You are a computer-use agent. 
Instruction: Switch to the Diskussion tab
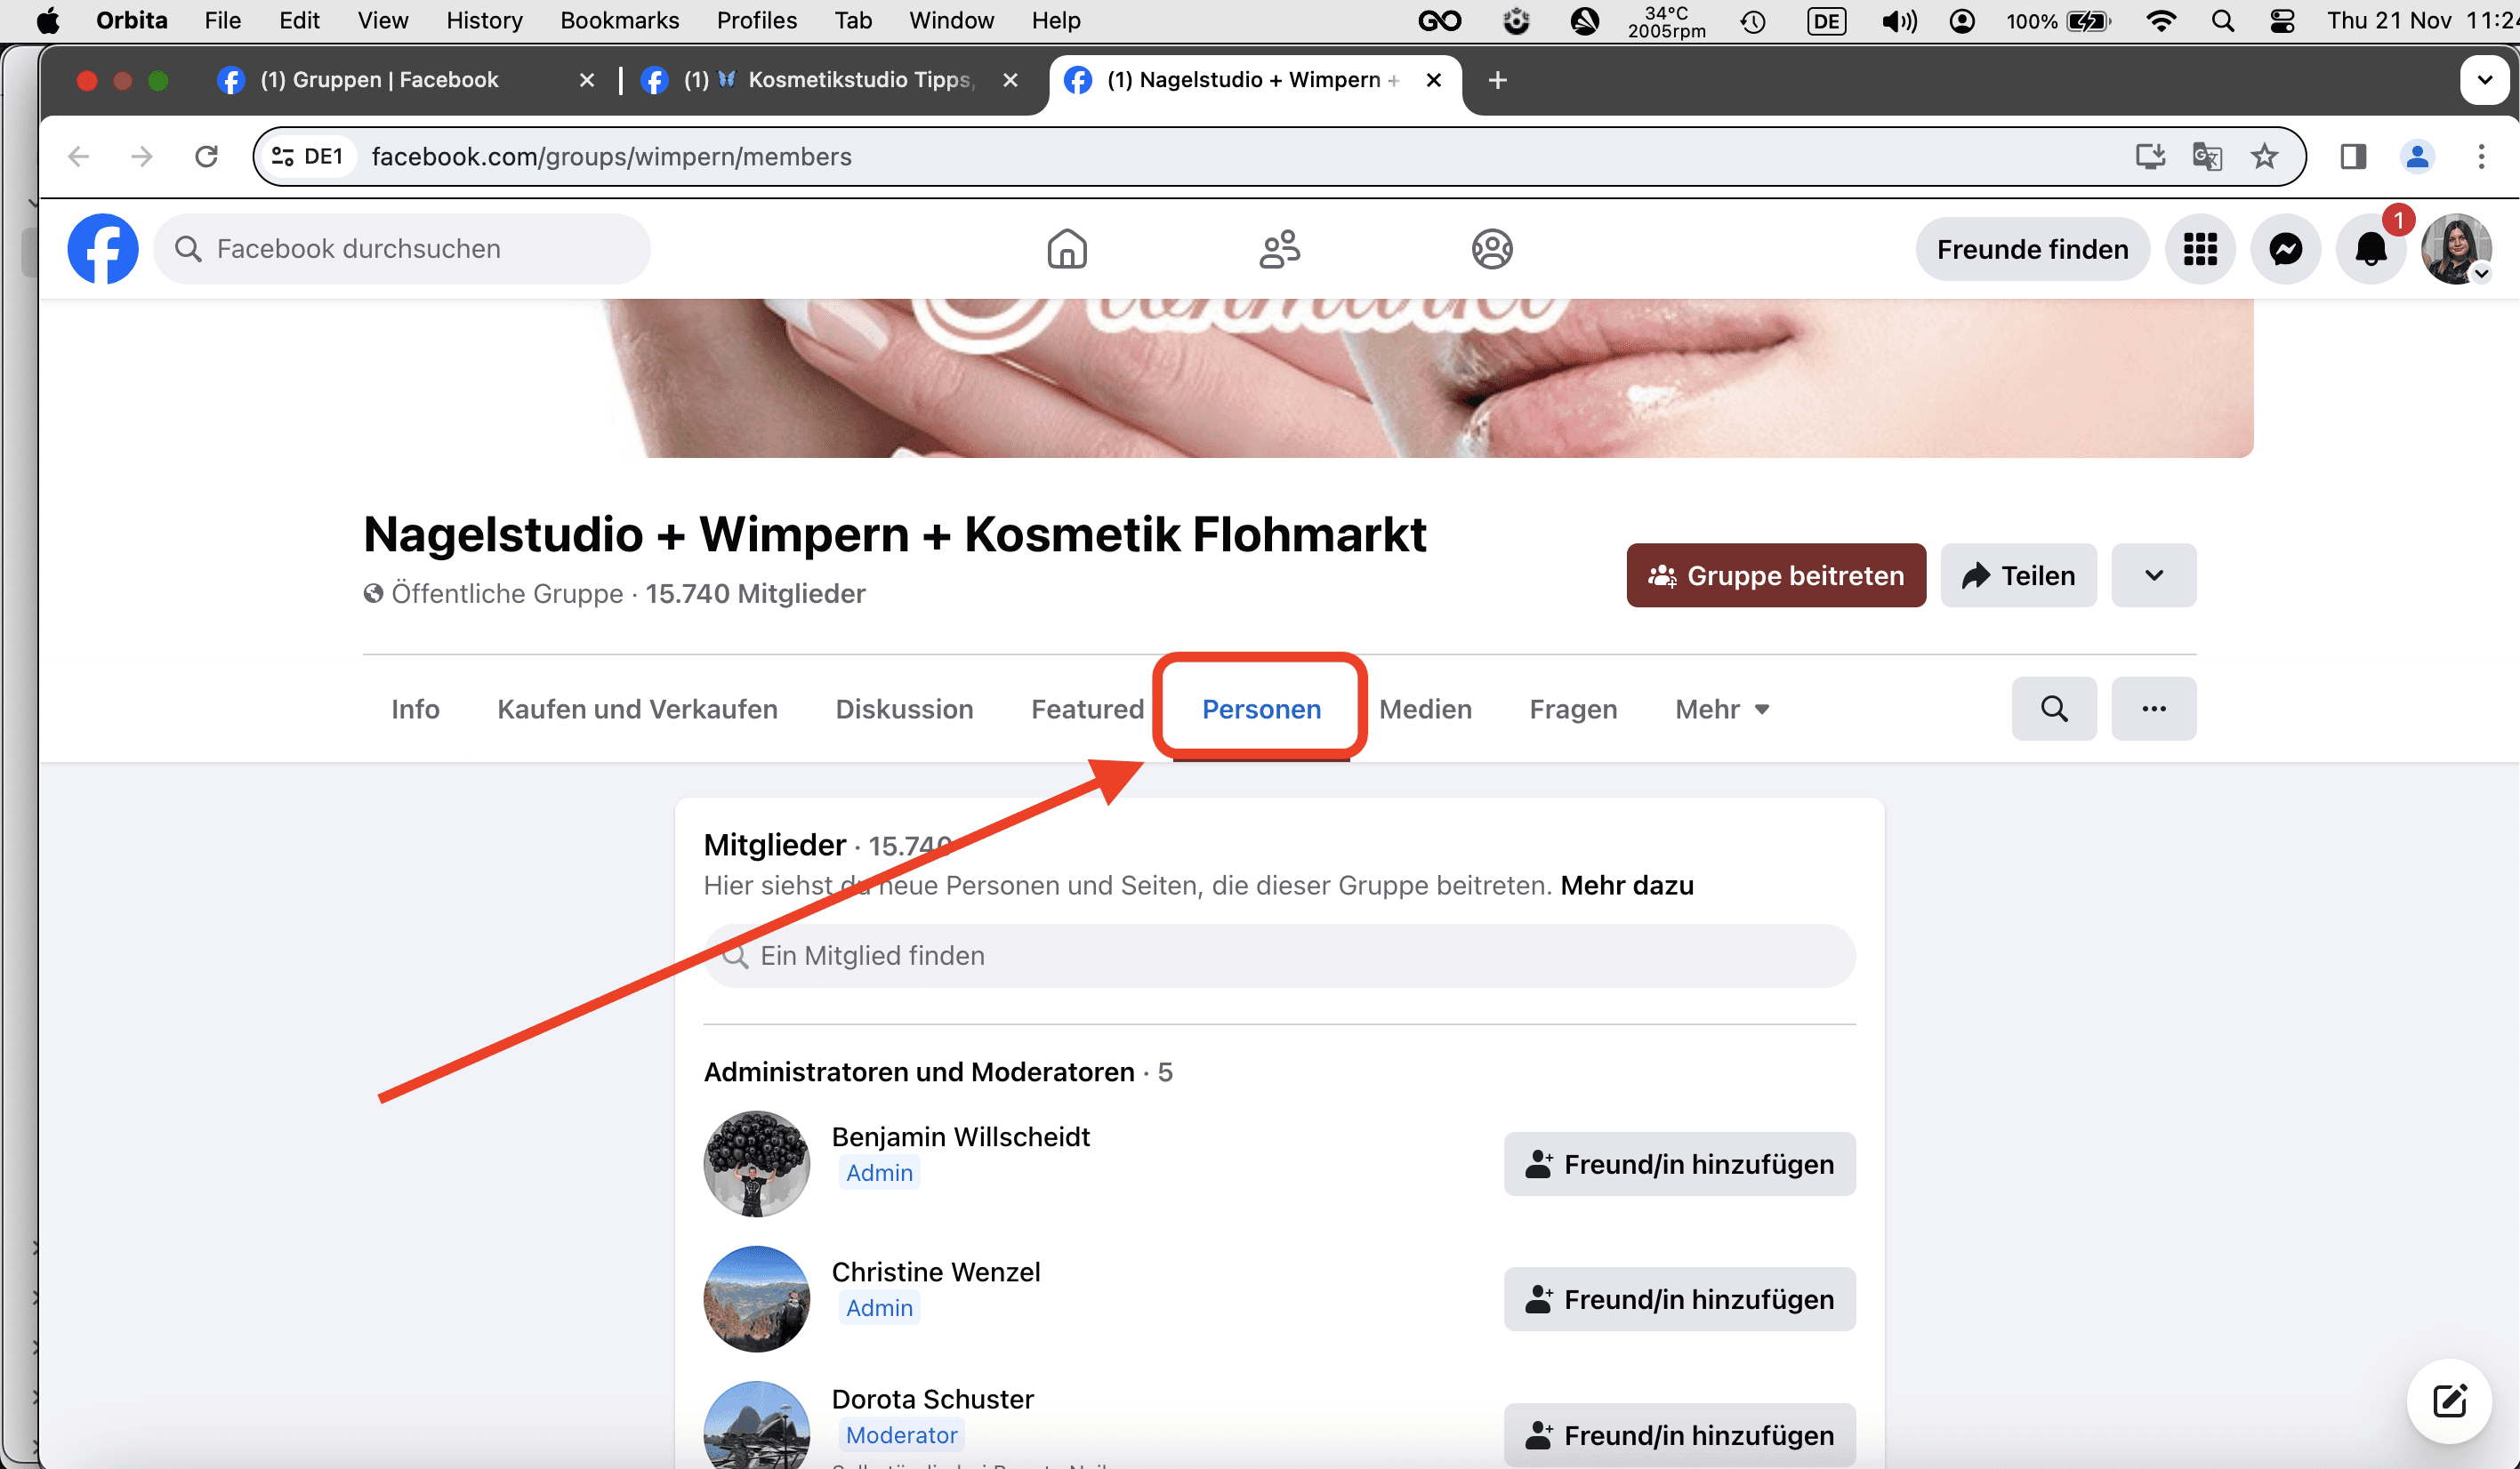(x=904, y=709)
